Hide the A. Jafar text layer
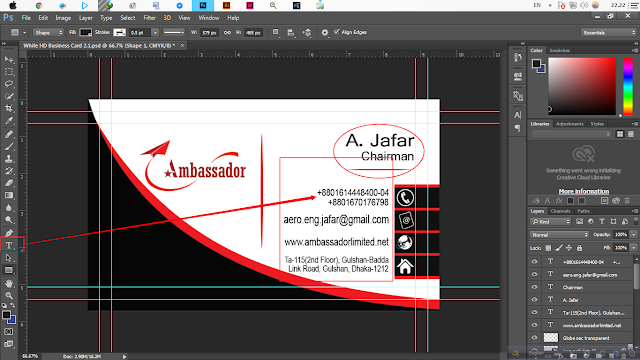 (534, 300)
